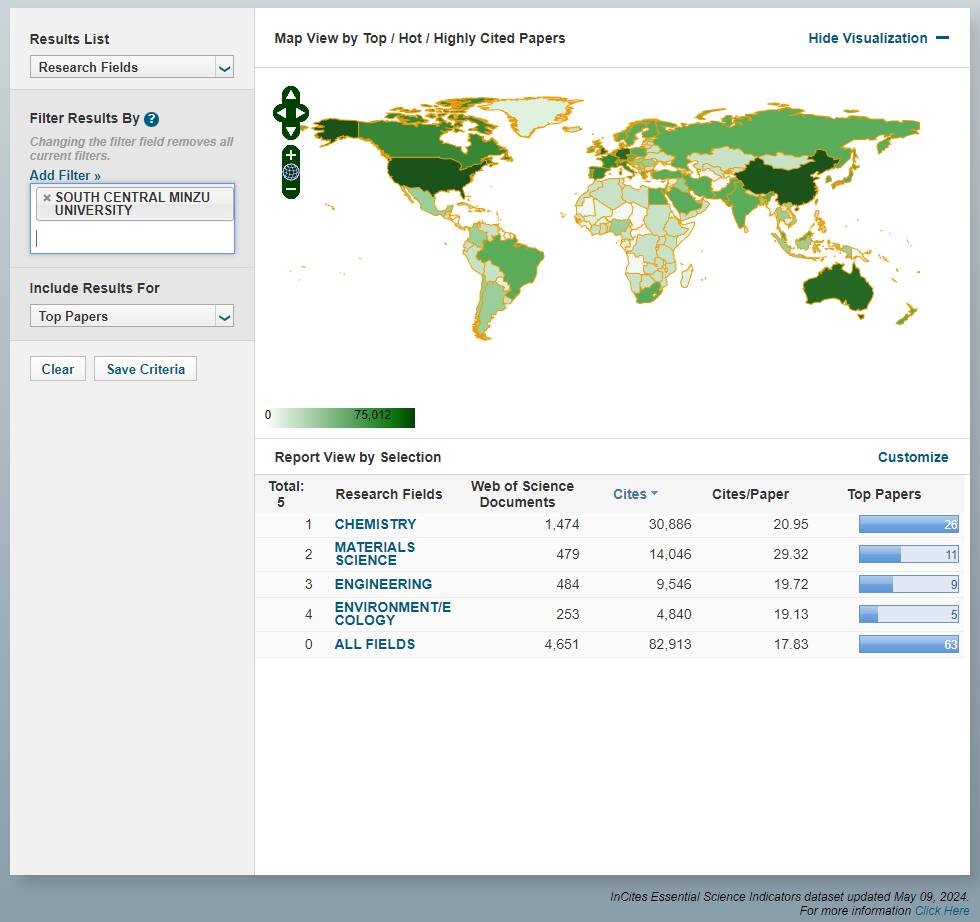Open the Filter Results By help icon
Image resolution: width=980 pixels, height=922 pixels.
pos(152,119)
